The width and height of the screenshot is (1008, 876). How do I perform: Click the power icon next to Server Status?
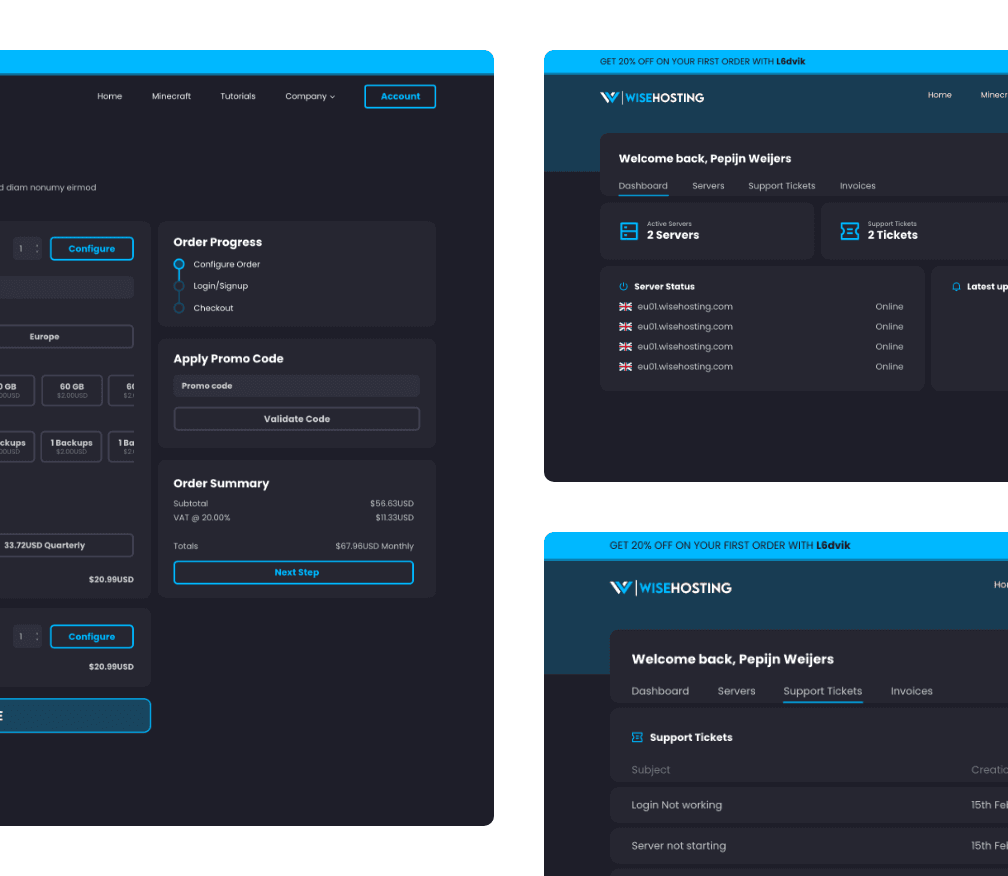pos(623,287)
